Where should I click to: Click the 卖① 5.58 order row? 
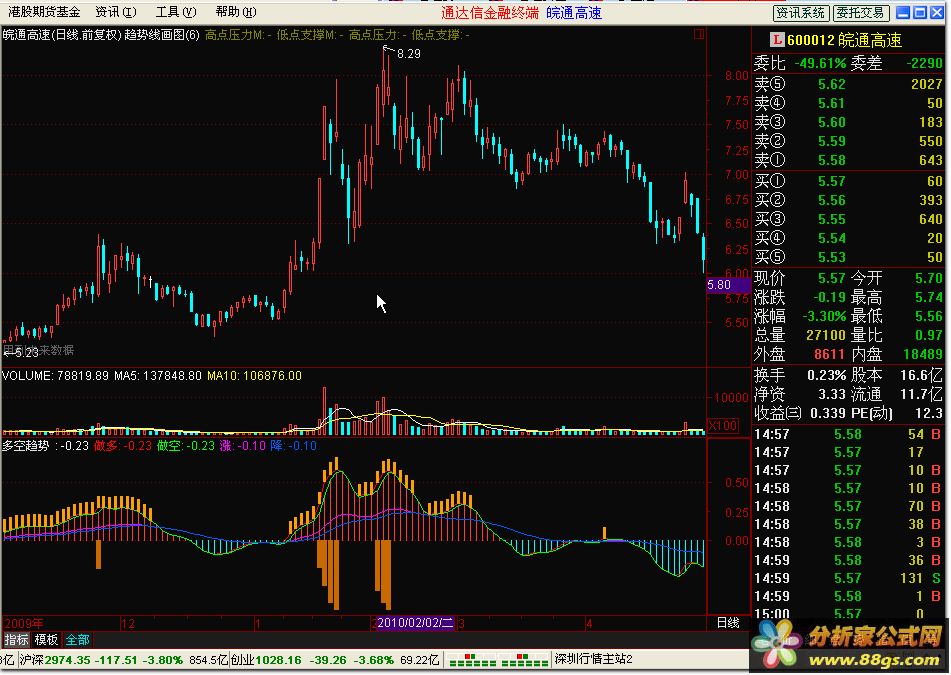coord(849,160)
